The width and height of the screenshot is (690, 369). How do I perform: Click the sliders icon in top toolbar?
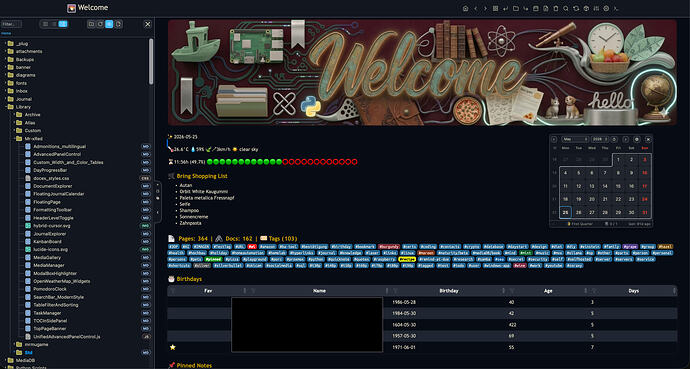596,8
